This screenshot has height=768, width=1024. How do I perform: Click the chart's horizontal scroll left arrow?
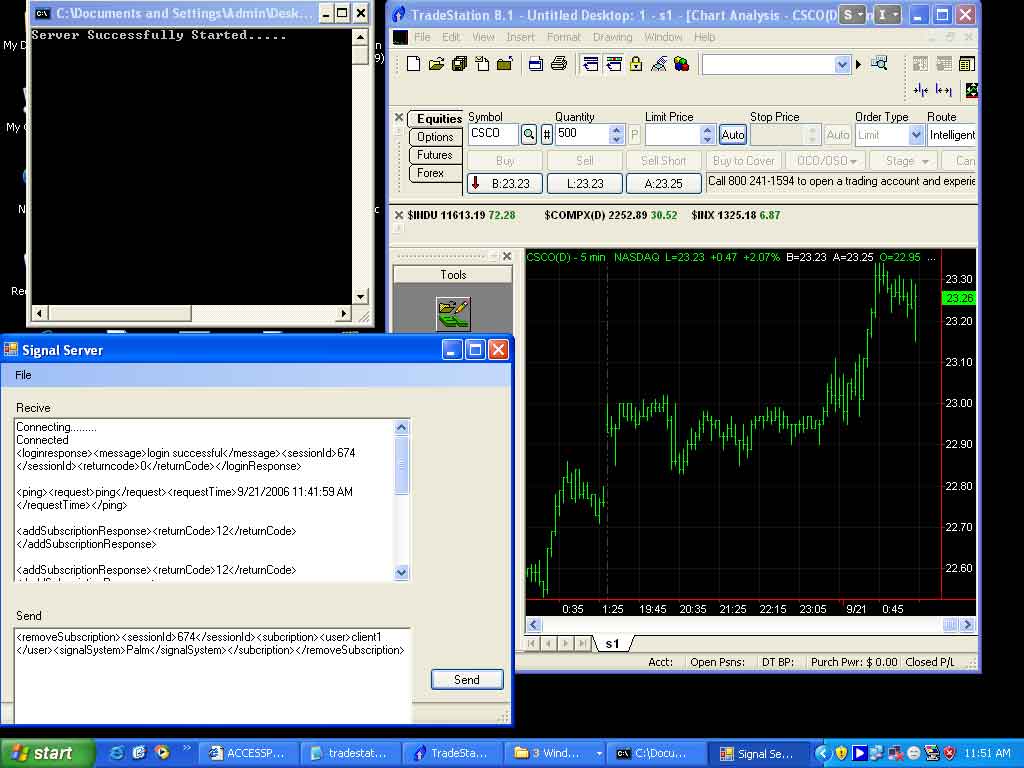point(534,624)
